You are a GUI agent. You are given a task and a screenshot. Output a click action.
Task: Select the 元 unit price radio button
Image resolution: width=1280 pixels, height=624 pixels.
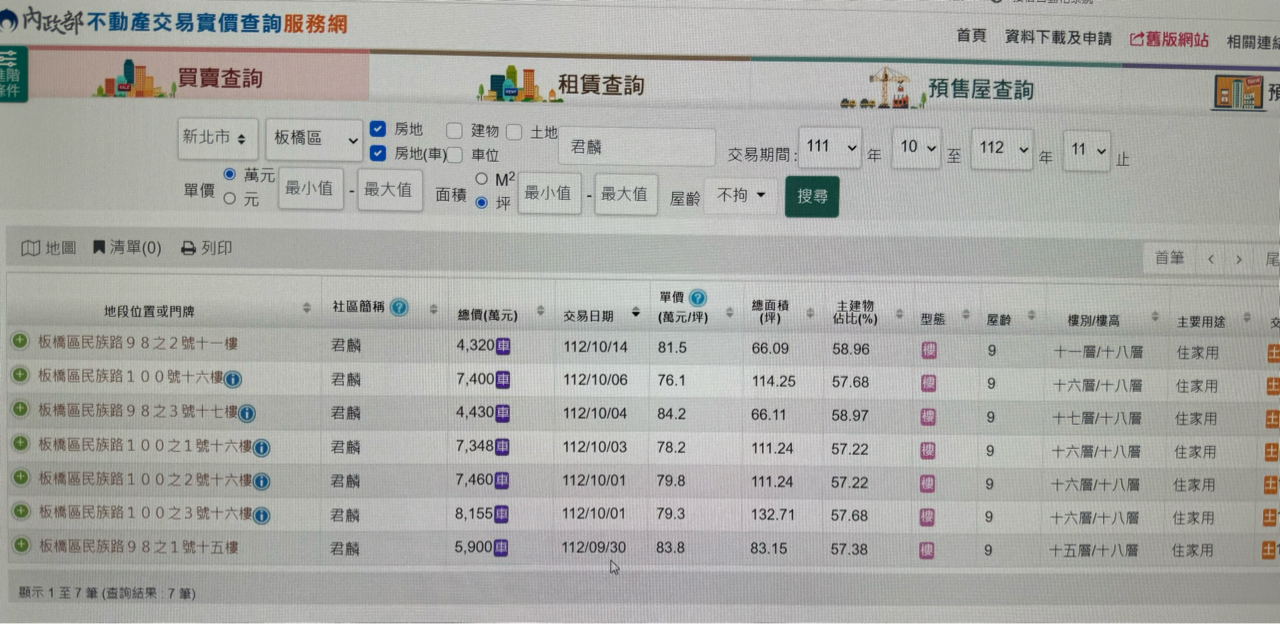230,199
